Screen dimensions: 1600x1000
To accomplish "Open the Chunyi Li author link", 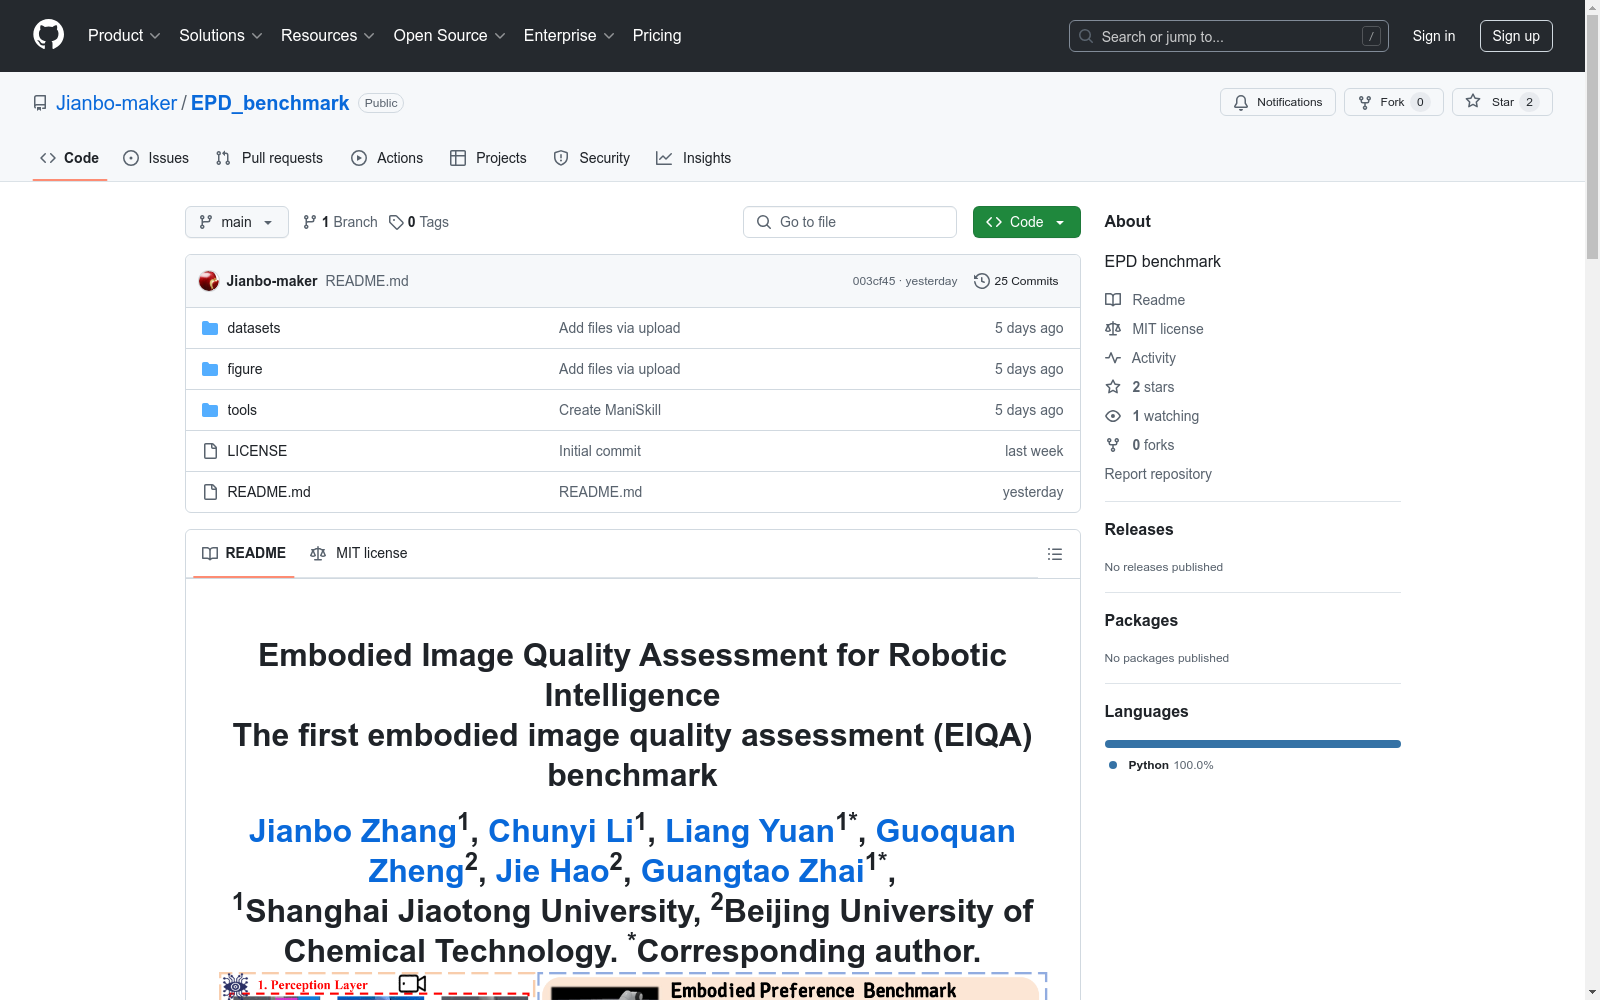I will 561,831.
